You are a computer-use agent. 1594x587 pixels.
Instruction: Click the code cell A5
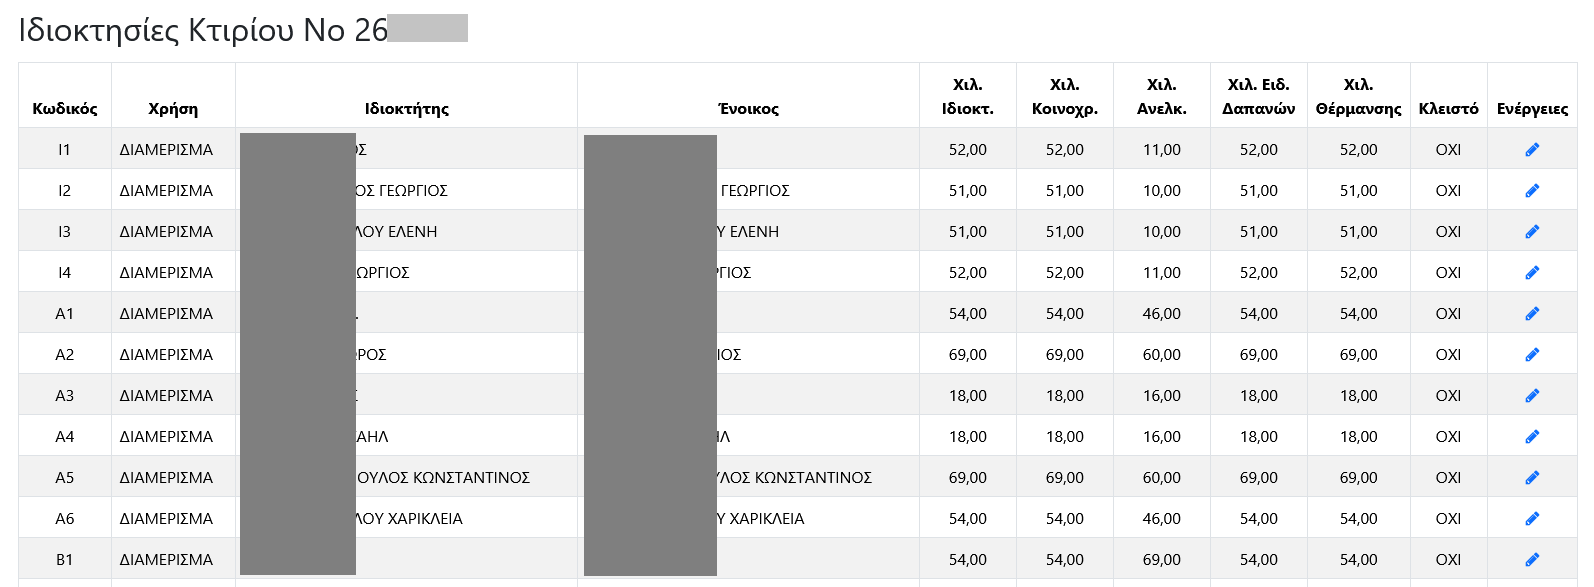click(65, 478)
